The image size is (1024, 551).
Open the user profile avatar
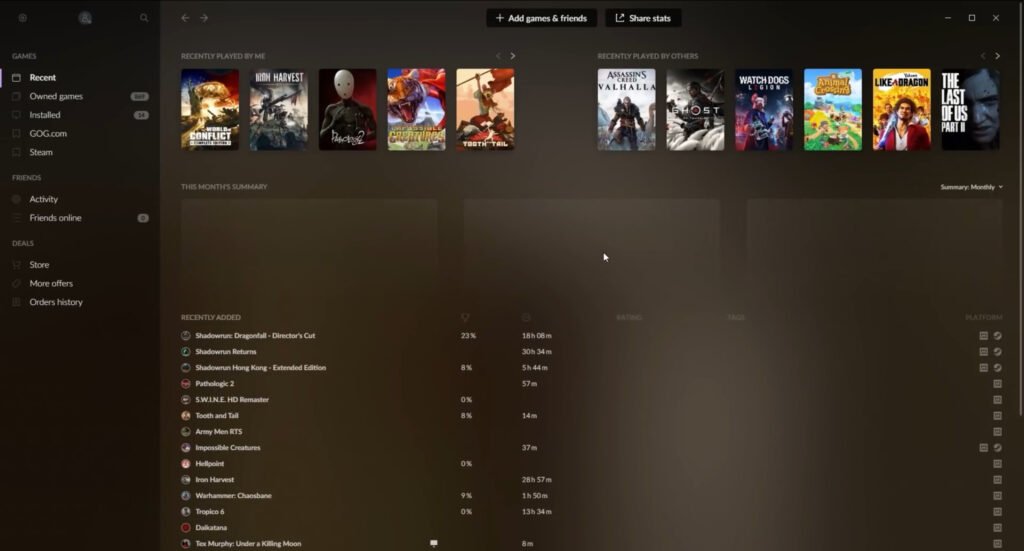(85, 18)
